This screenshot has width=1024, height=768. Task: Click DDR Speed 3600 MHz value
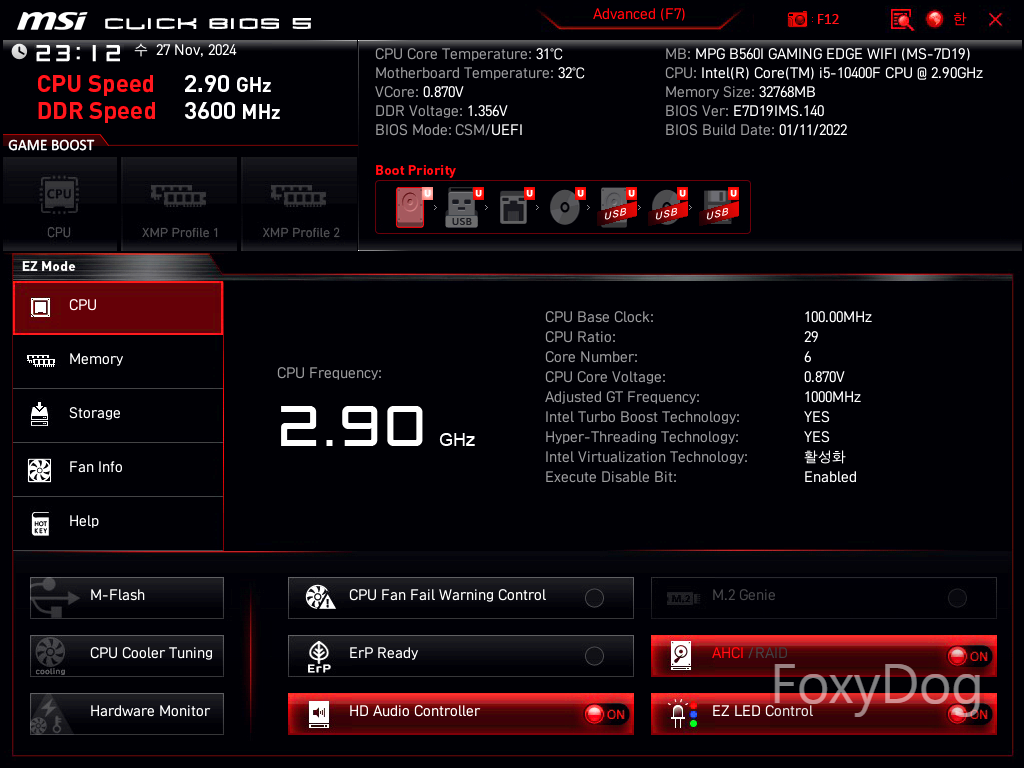click(x=232, y=111)
